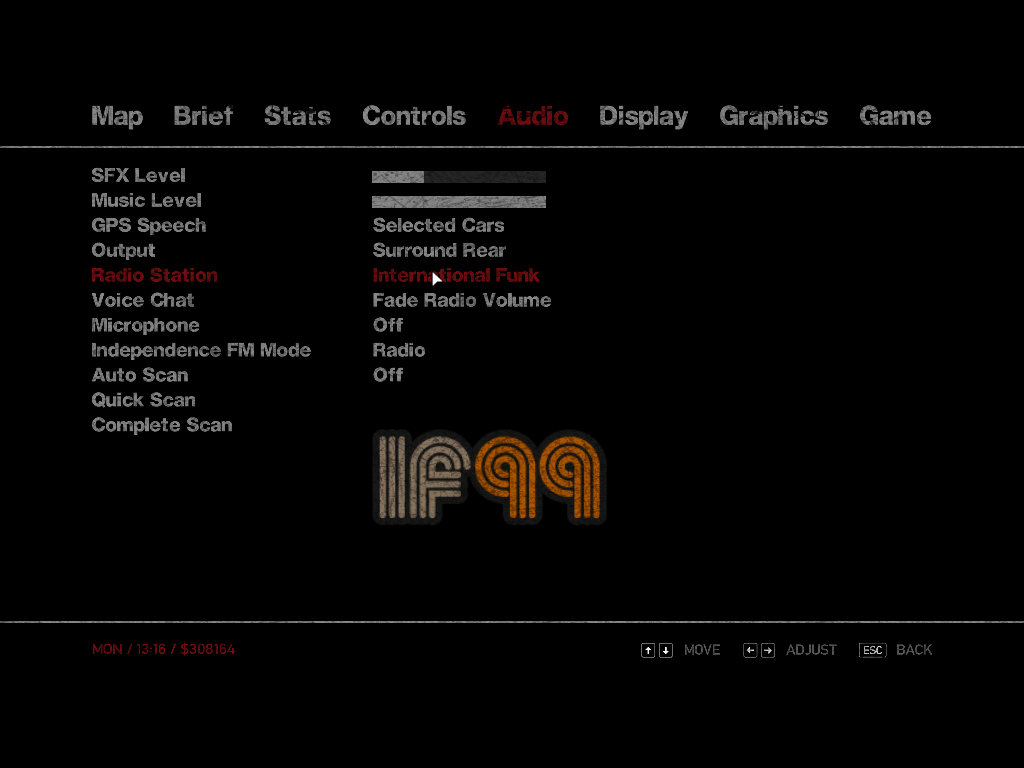Viewport: 1024px width, 768px height.
Task: Adjust the SFX Level slider bar
Action: pos(459,177)
